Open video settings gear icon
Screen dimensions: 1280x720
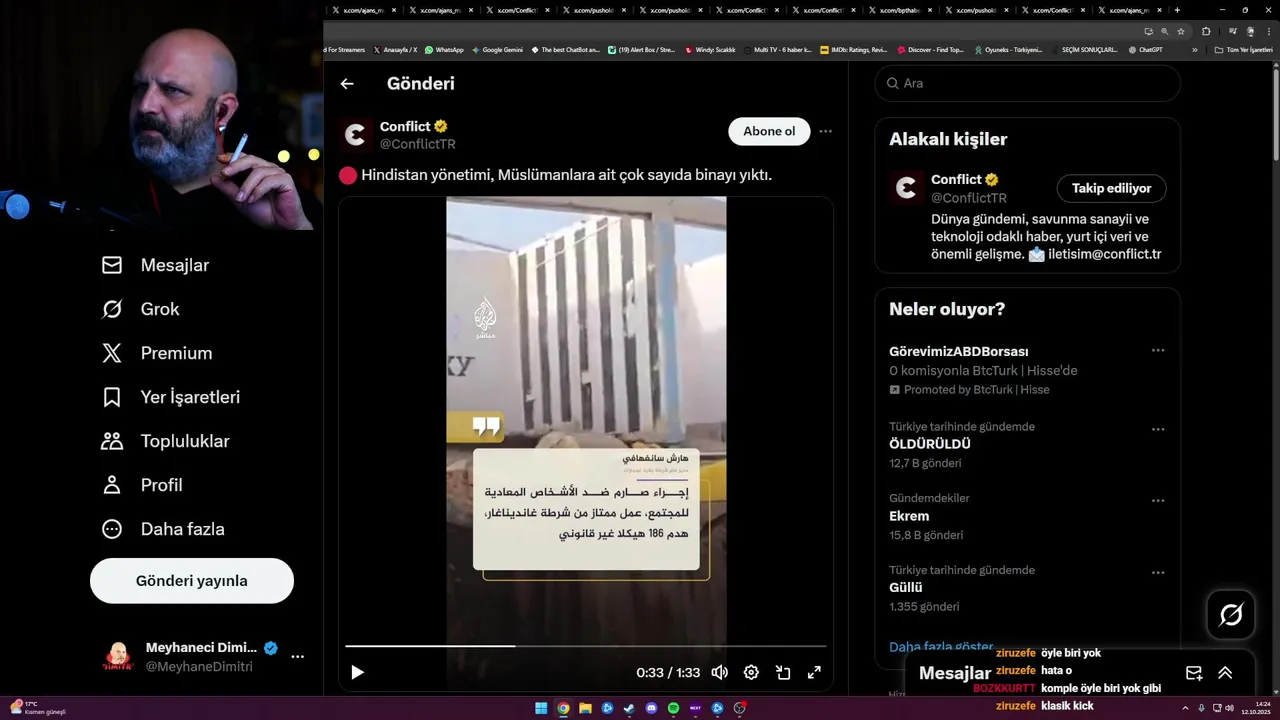(751, 673)
